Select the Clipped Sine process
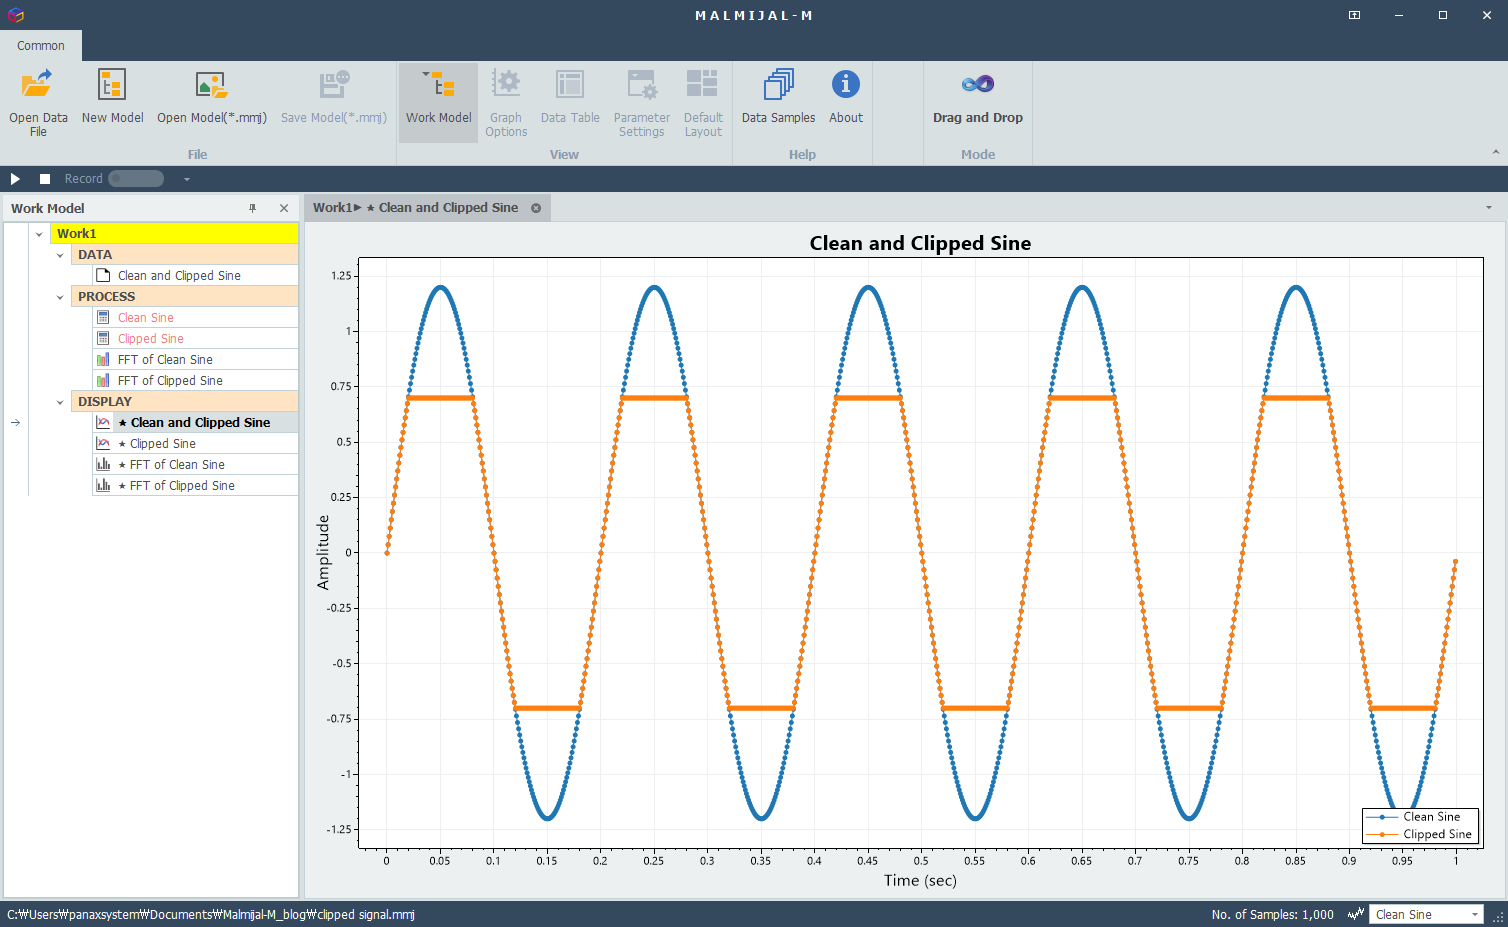 click(195, 338)
